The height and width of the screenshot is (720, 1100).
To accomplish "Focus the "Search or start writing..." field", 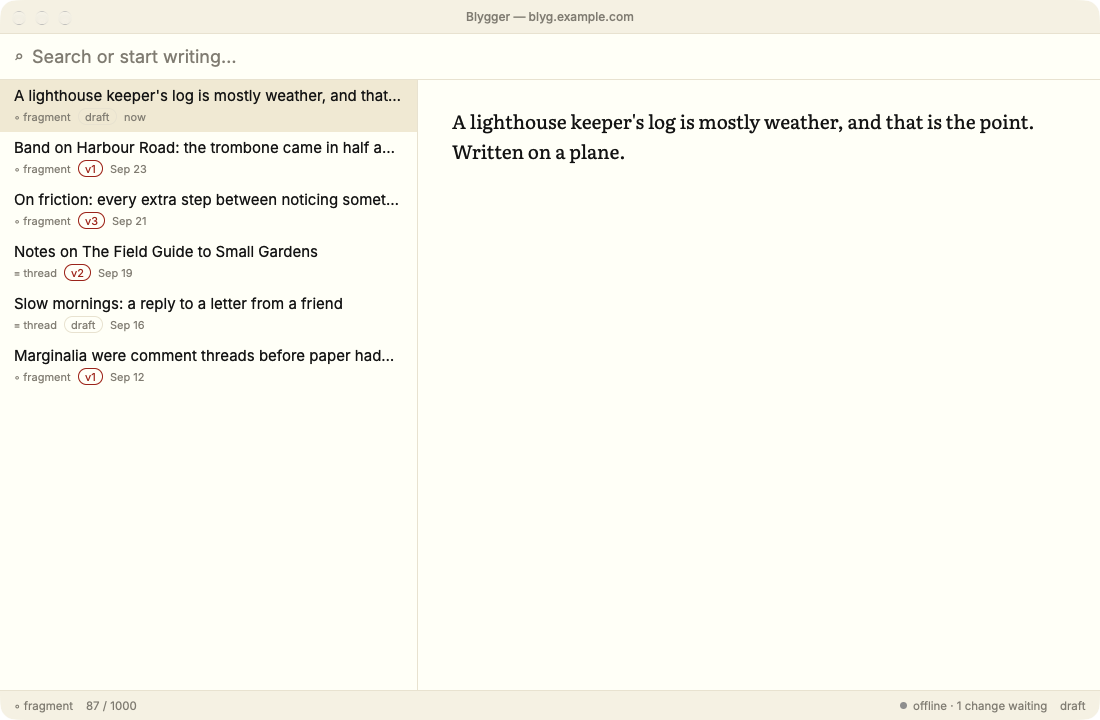I will click(550, 57).
